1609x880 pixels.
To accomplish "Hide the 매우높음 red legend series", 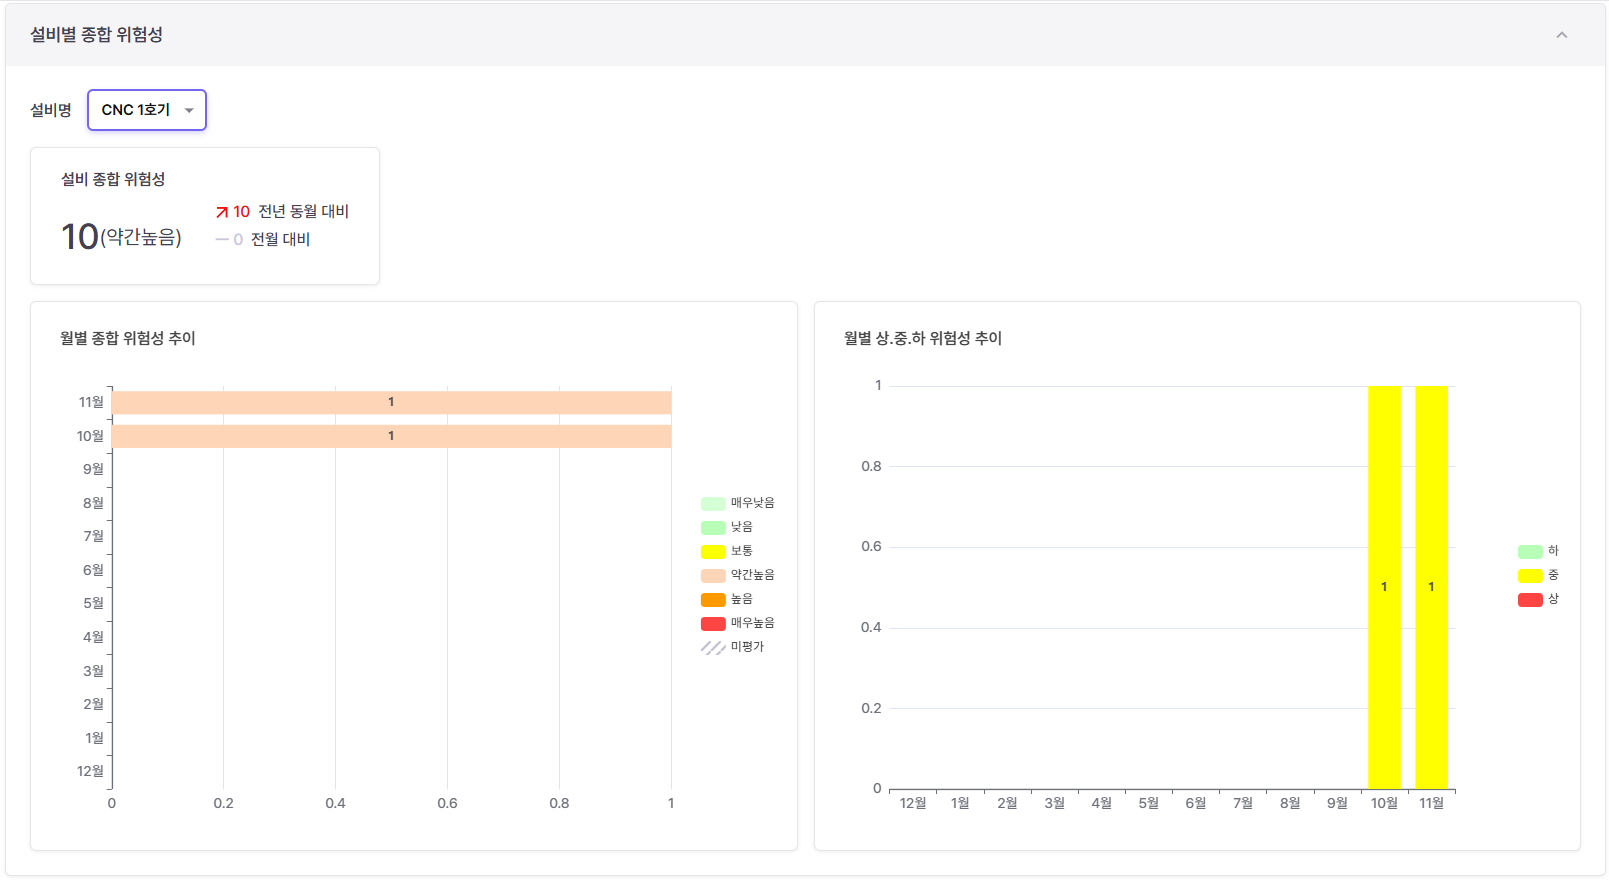I will click(x=713, y=623).
